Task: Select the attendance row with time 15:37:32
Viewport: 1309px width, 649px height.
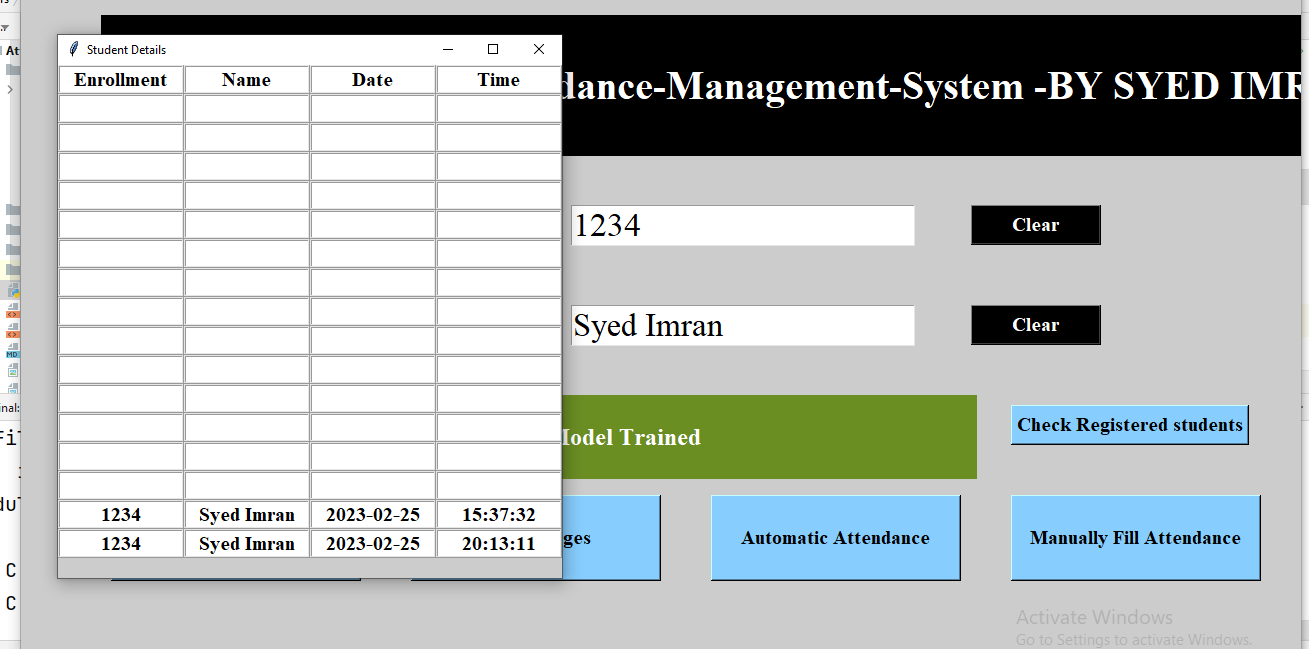Action: click(x=300, y=514)
